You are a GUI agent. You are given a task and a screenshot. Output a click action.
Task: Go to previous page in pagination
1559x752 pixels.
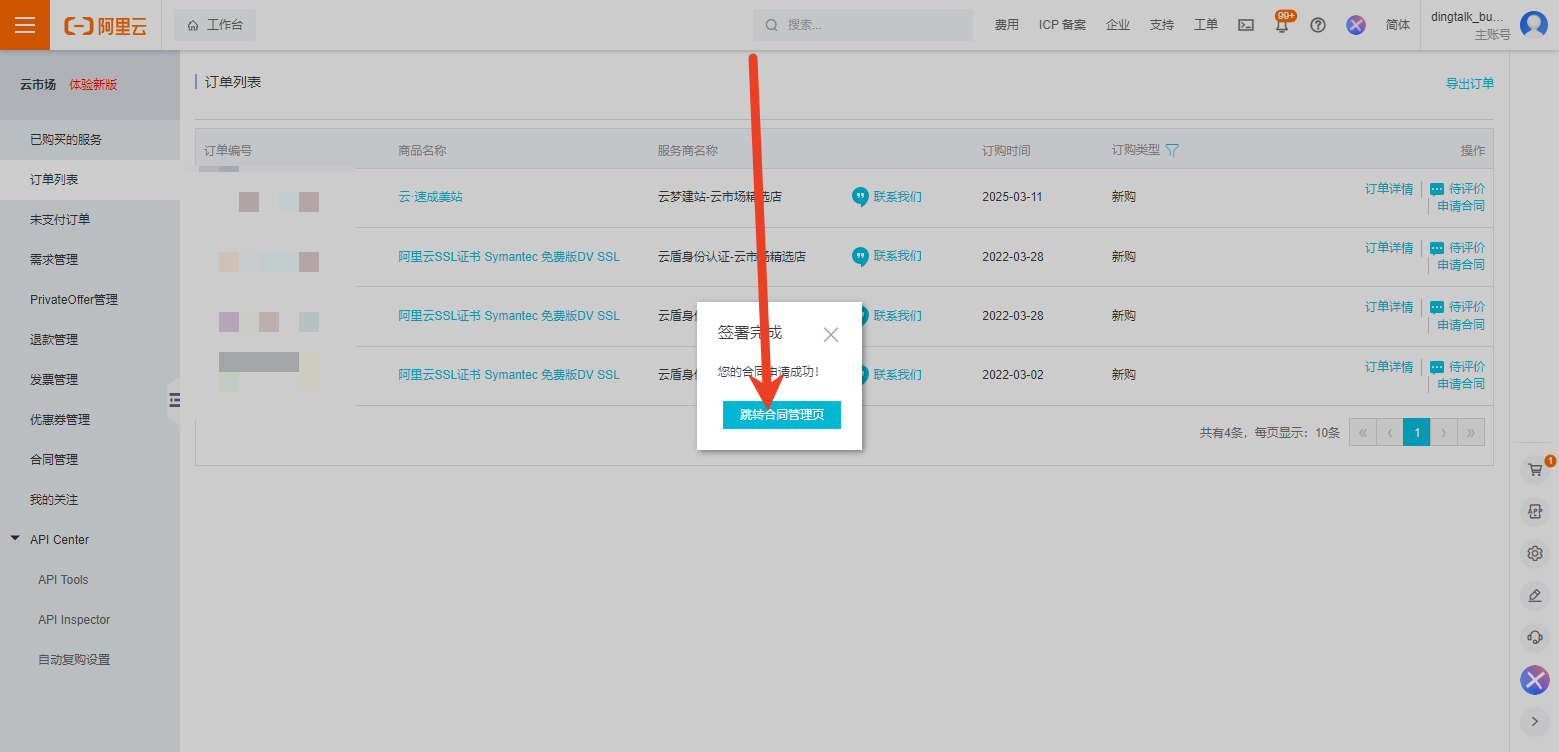pyautogui.click(x=1390, y=432)
